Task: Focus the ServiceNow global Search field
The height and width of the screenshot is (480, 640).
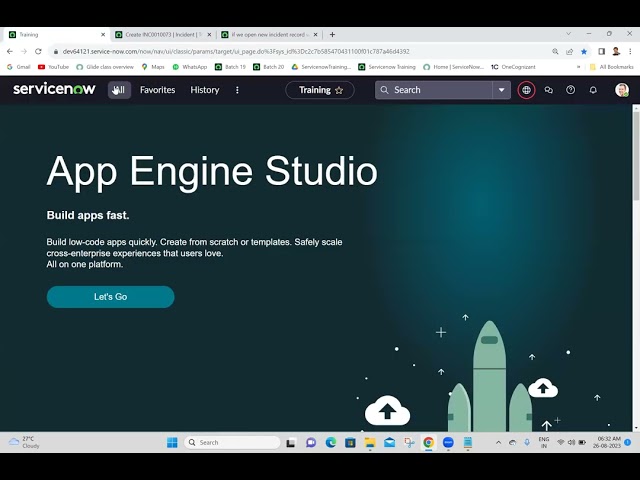Action: tap(433, 90)
